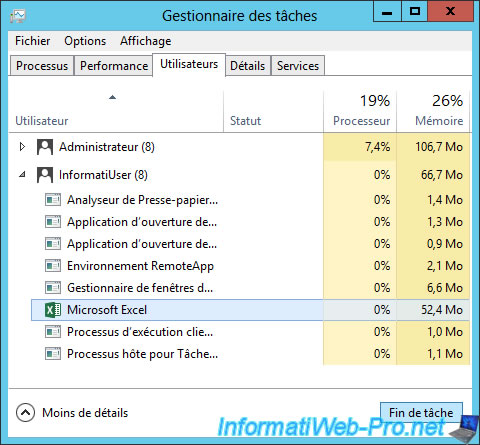
Task: Click the Analyseur de Presse-papier process icon
Action: point(53,200)
